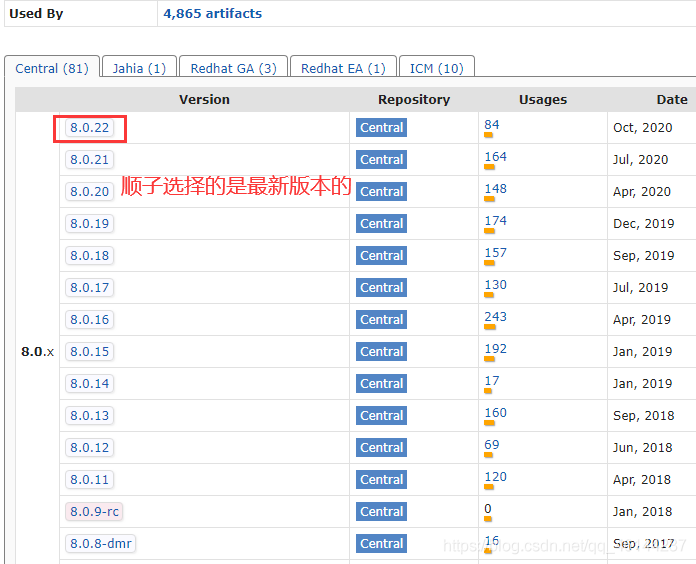Open the 243 usages link

point(495,316)
